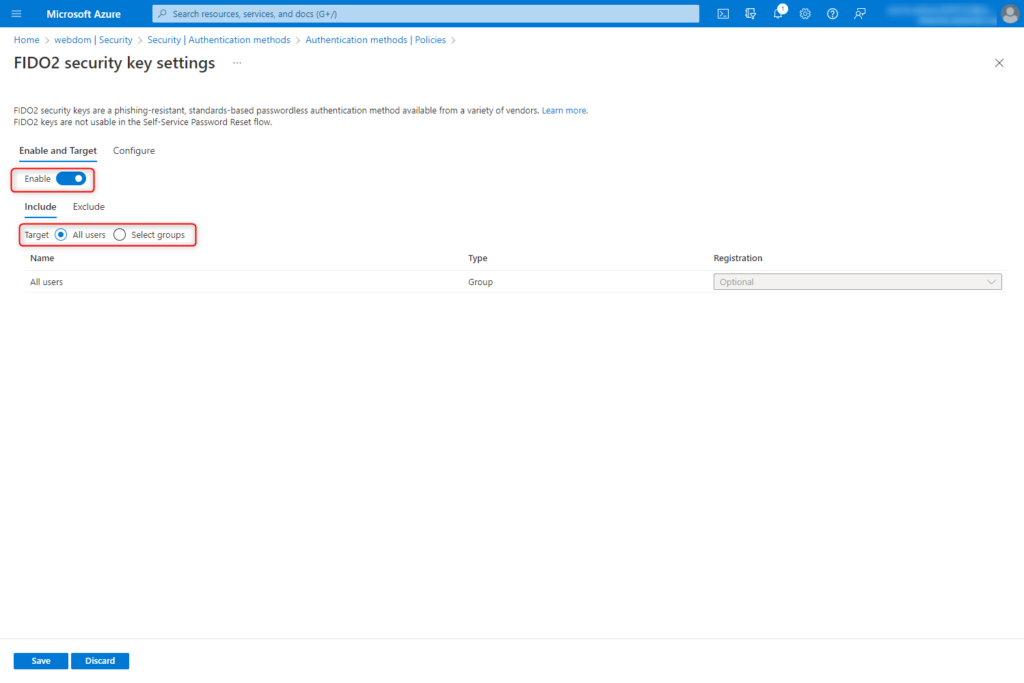Screen dimensions: 1024x683
Task: Click the search magnifier icon
Action: coord(163,14)
